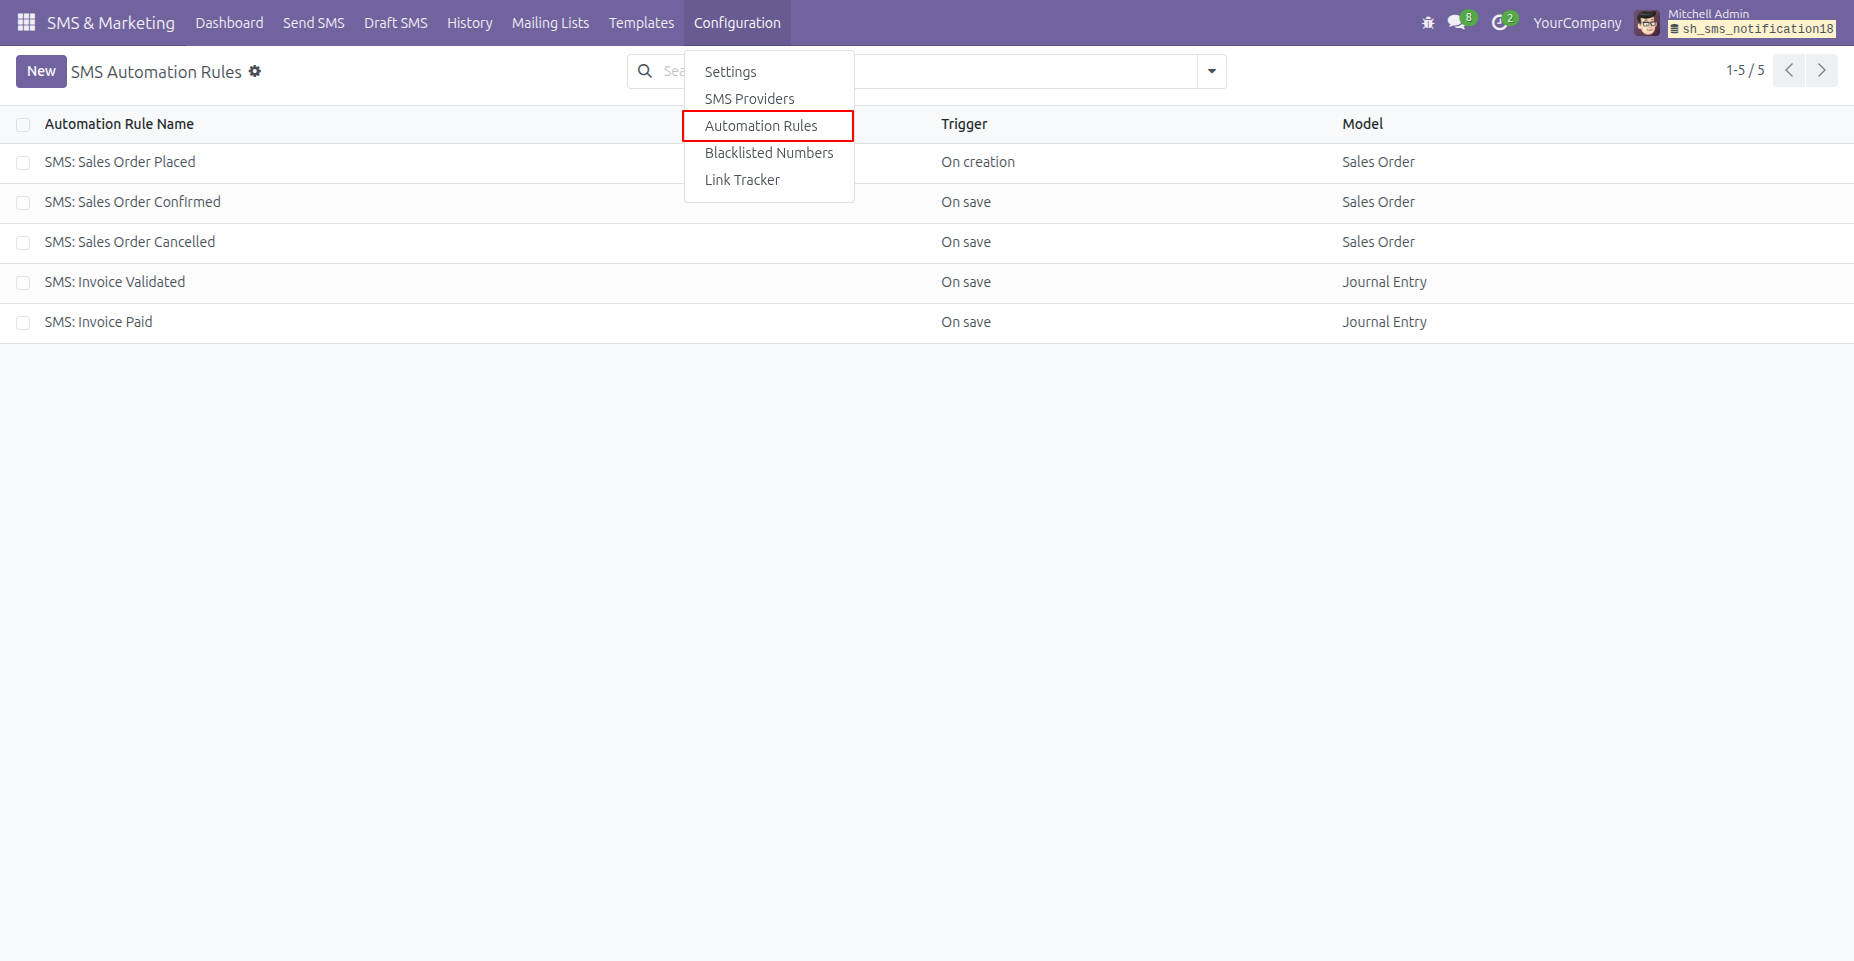Open the Mailing Lists menu

[x=551, y=23]
